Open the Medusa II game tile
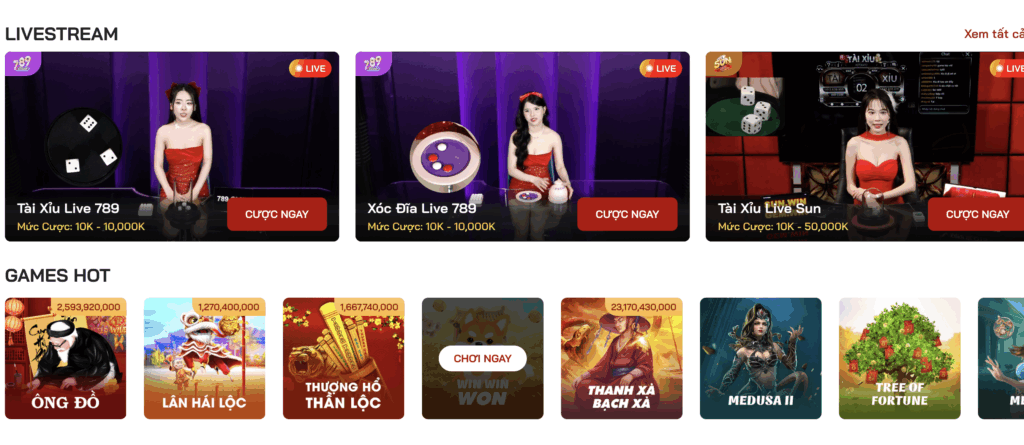The image size is (1024, 445). (x=761, y=358)
